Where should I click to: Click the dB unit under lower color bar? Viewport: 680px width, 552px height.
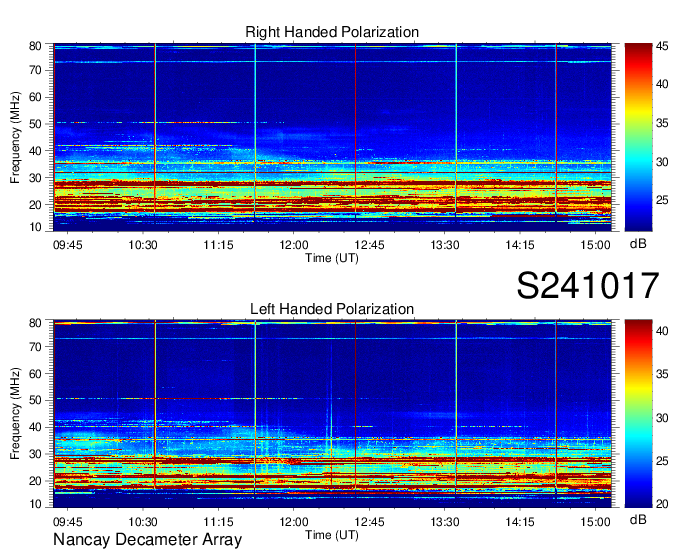[x=638, y=519]
